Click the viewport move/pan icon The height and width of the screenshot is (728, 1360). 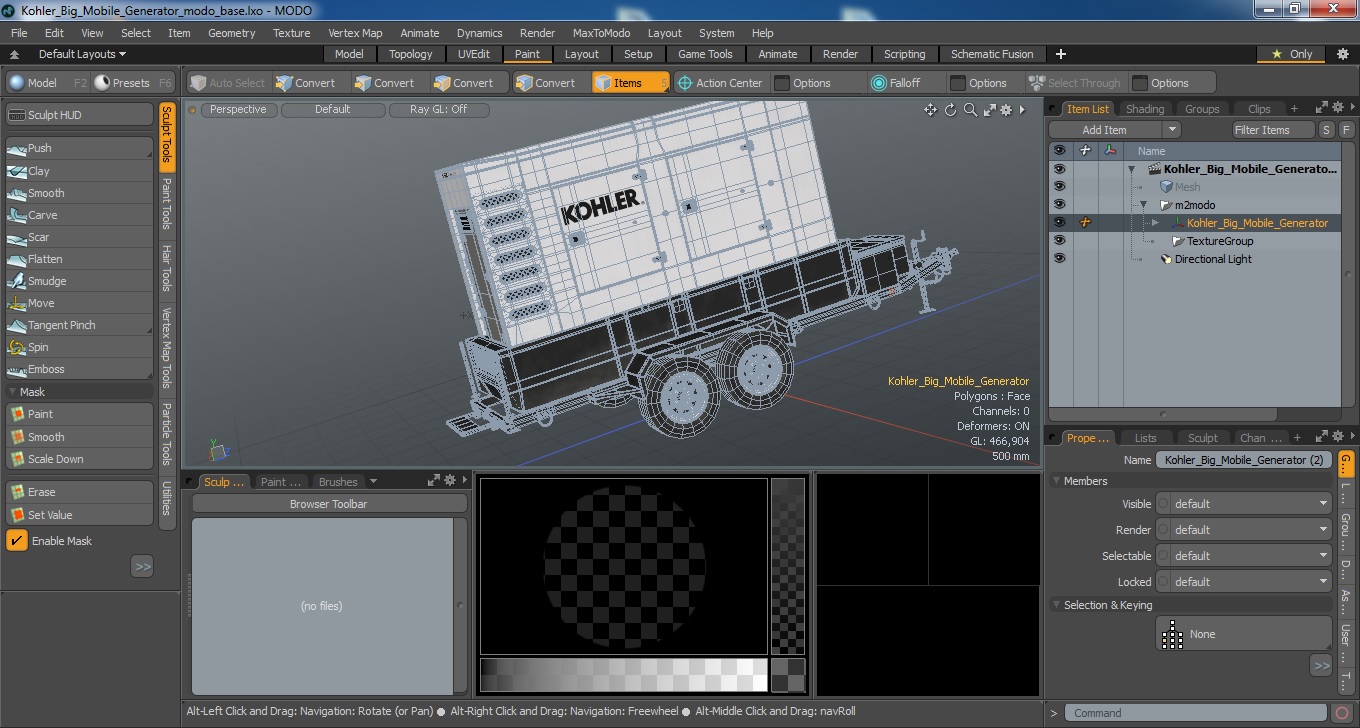[930, 110]
